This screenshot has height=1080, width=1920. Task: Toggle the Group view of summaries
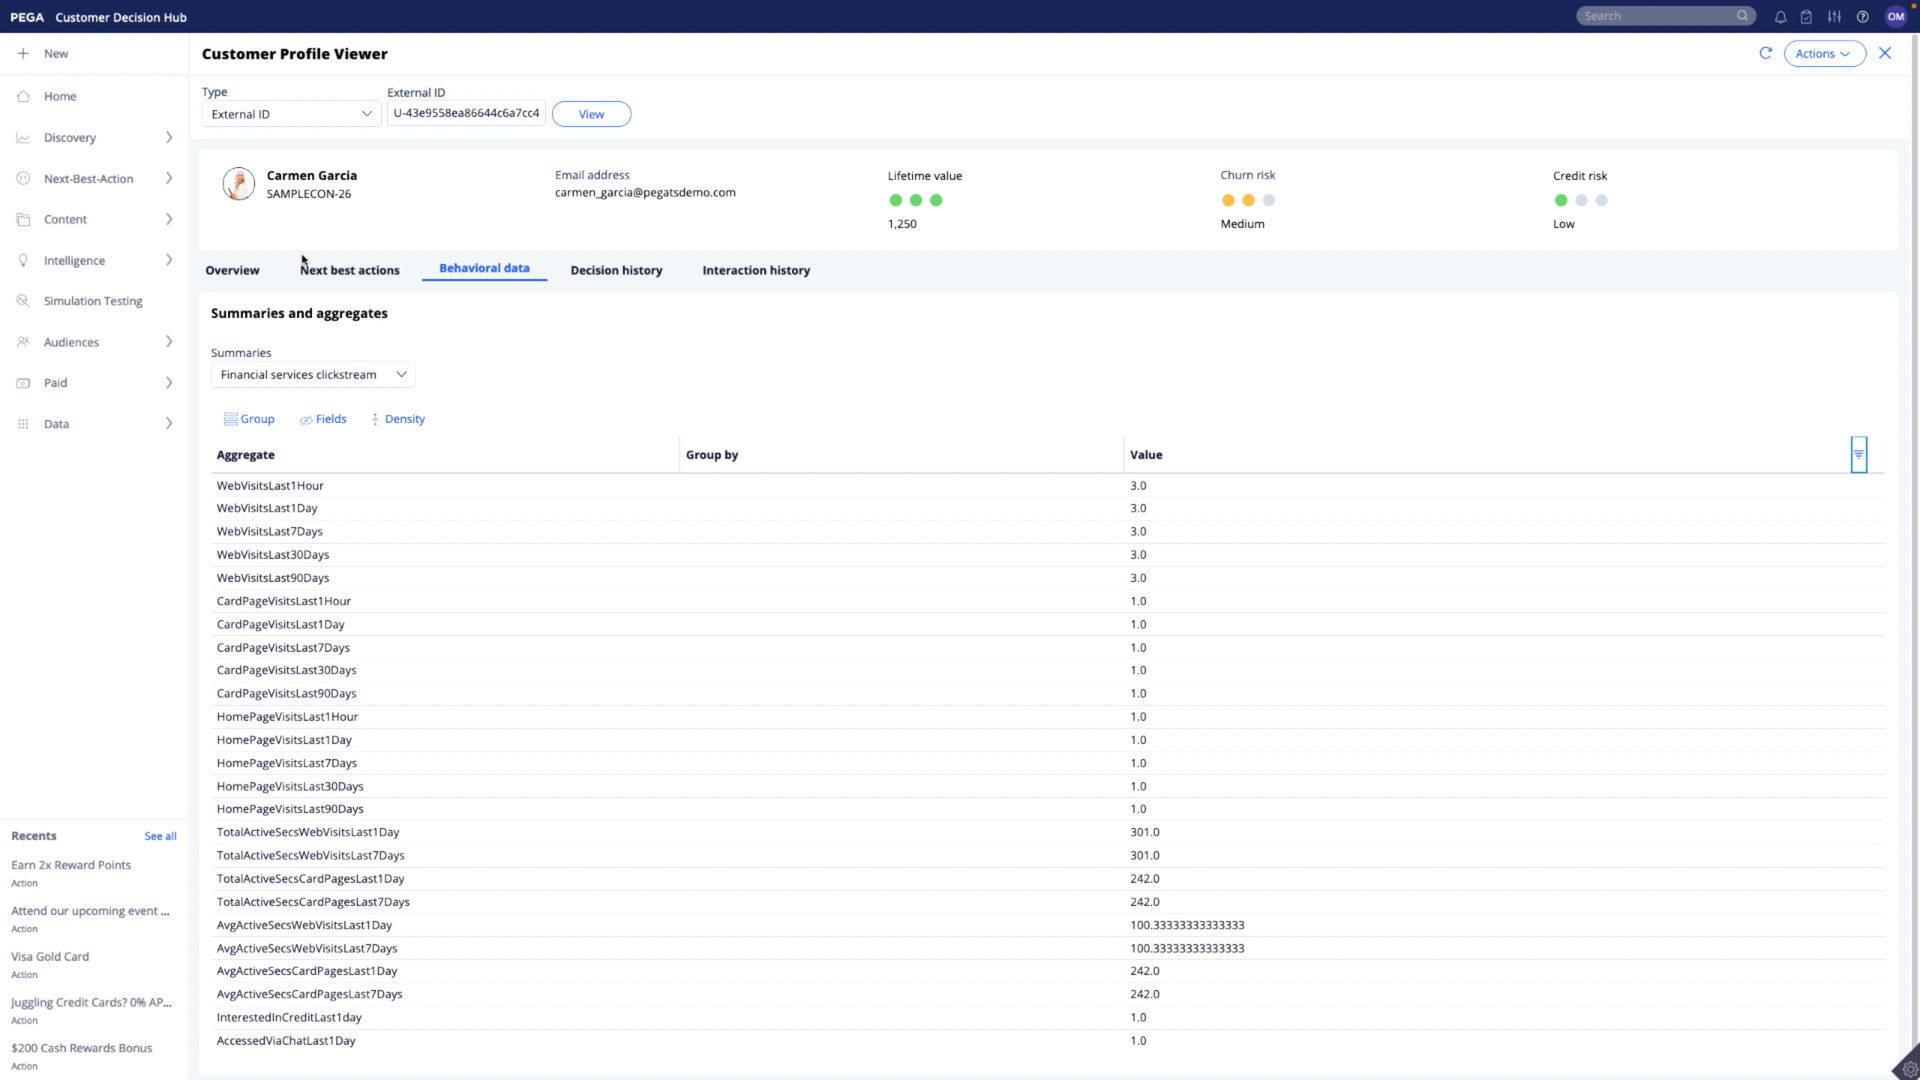249,419
